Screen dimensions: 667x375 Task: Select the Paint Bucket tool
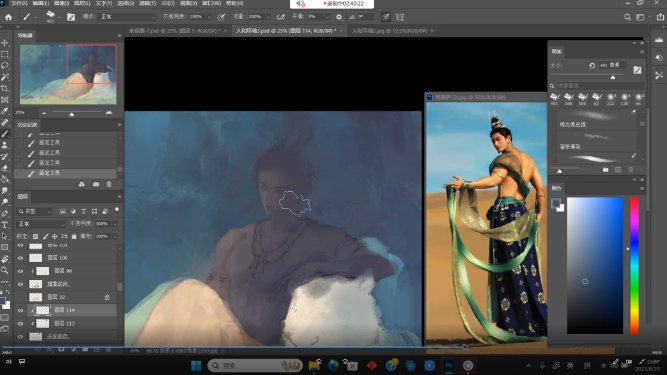click(x=5, y=179)
